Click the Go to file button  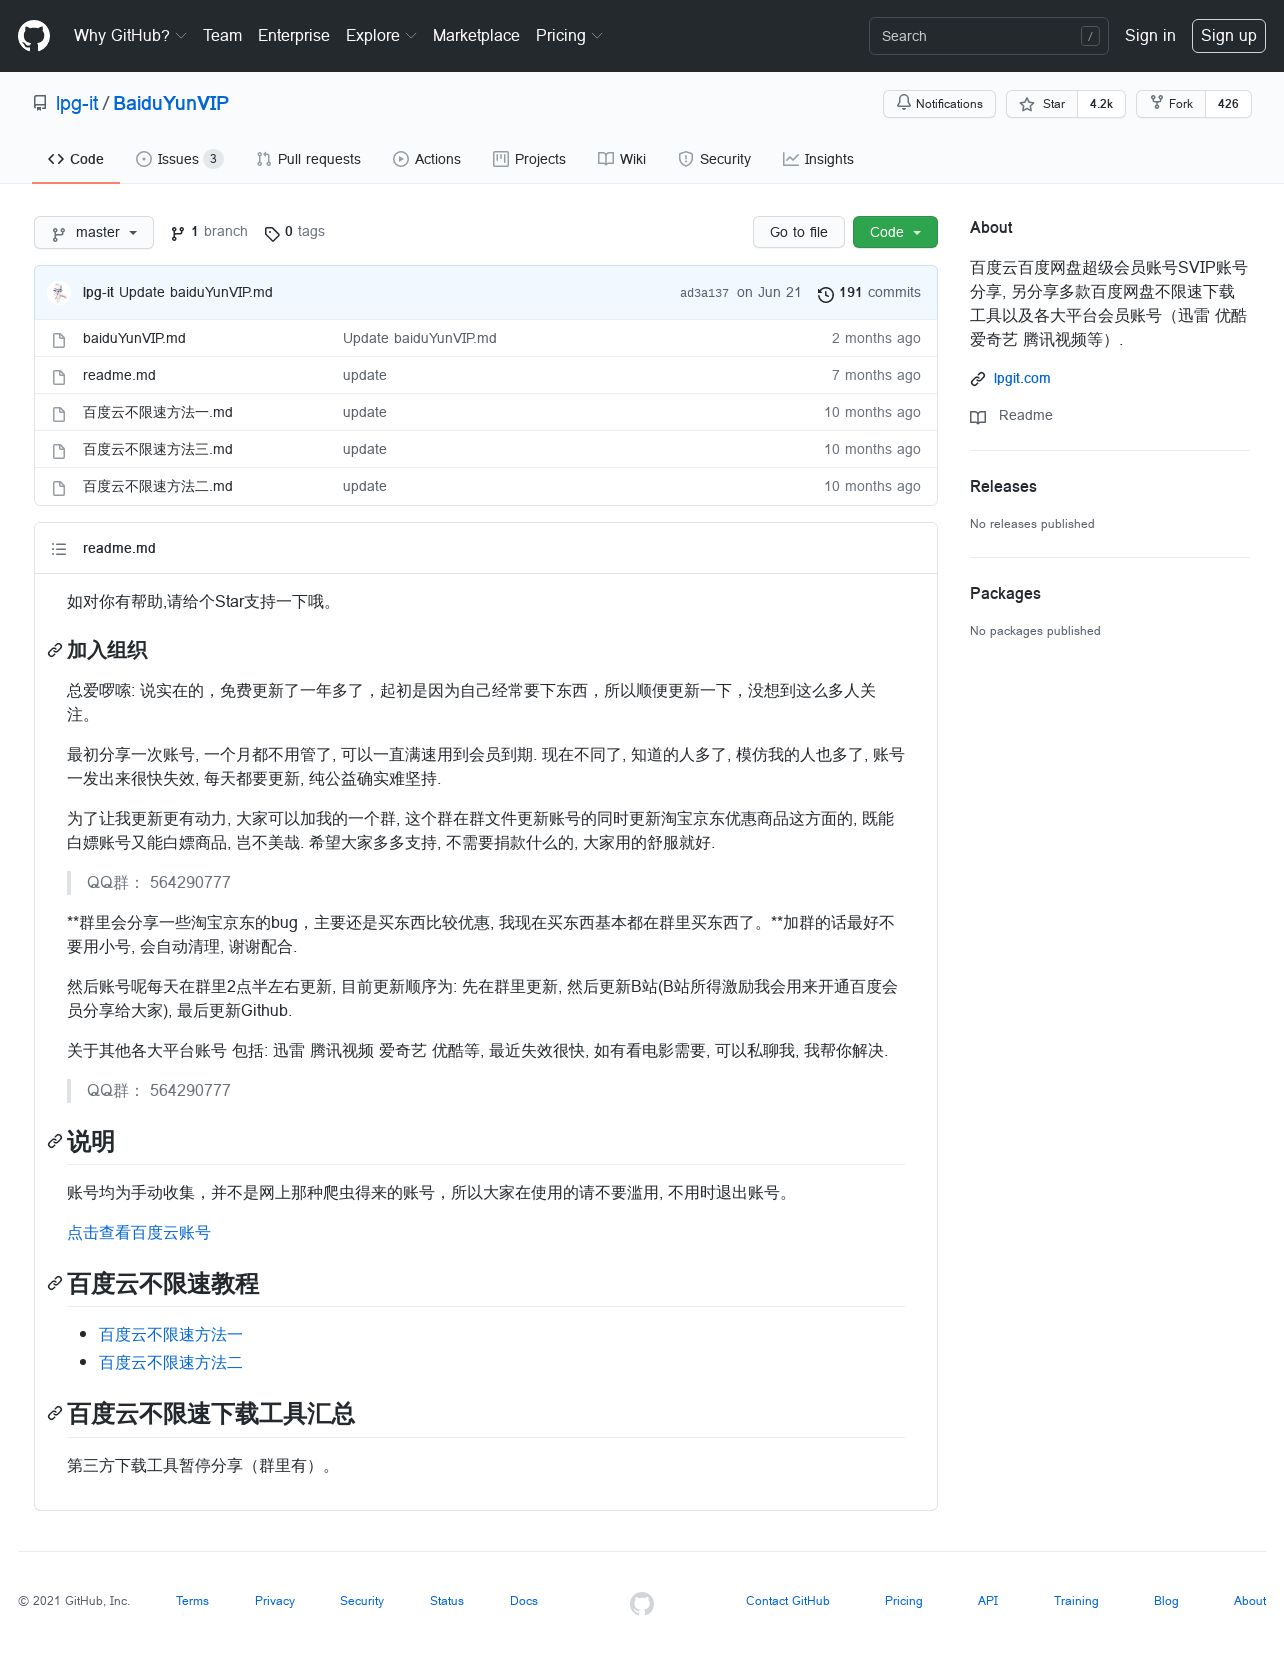799,232
